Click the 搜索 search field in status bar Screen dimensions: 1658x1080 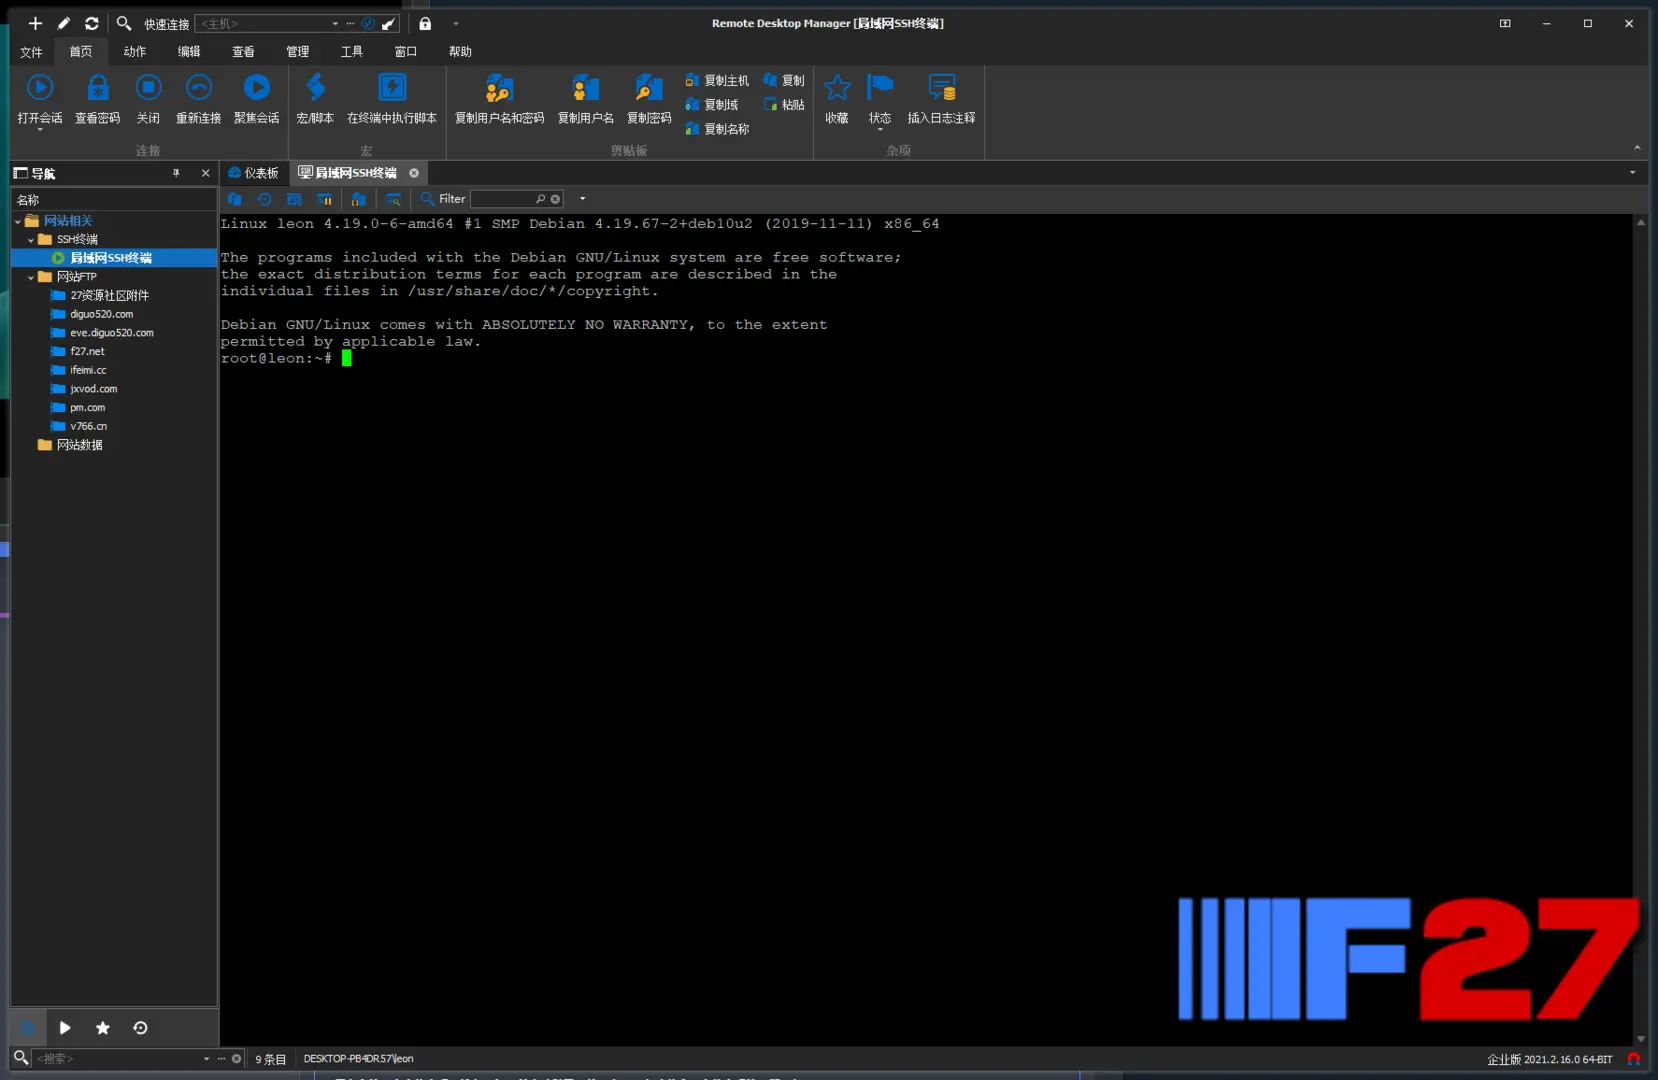pyautogui.click(x=118, y=1058)
